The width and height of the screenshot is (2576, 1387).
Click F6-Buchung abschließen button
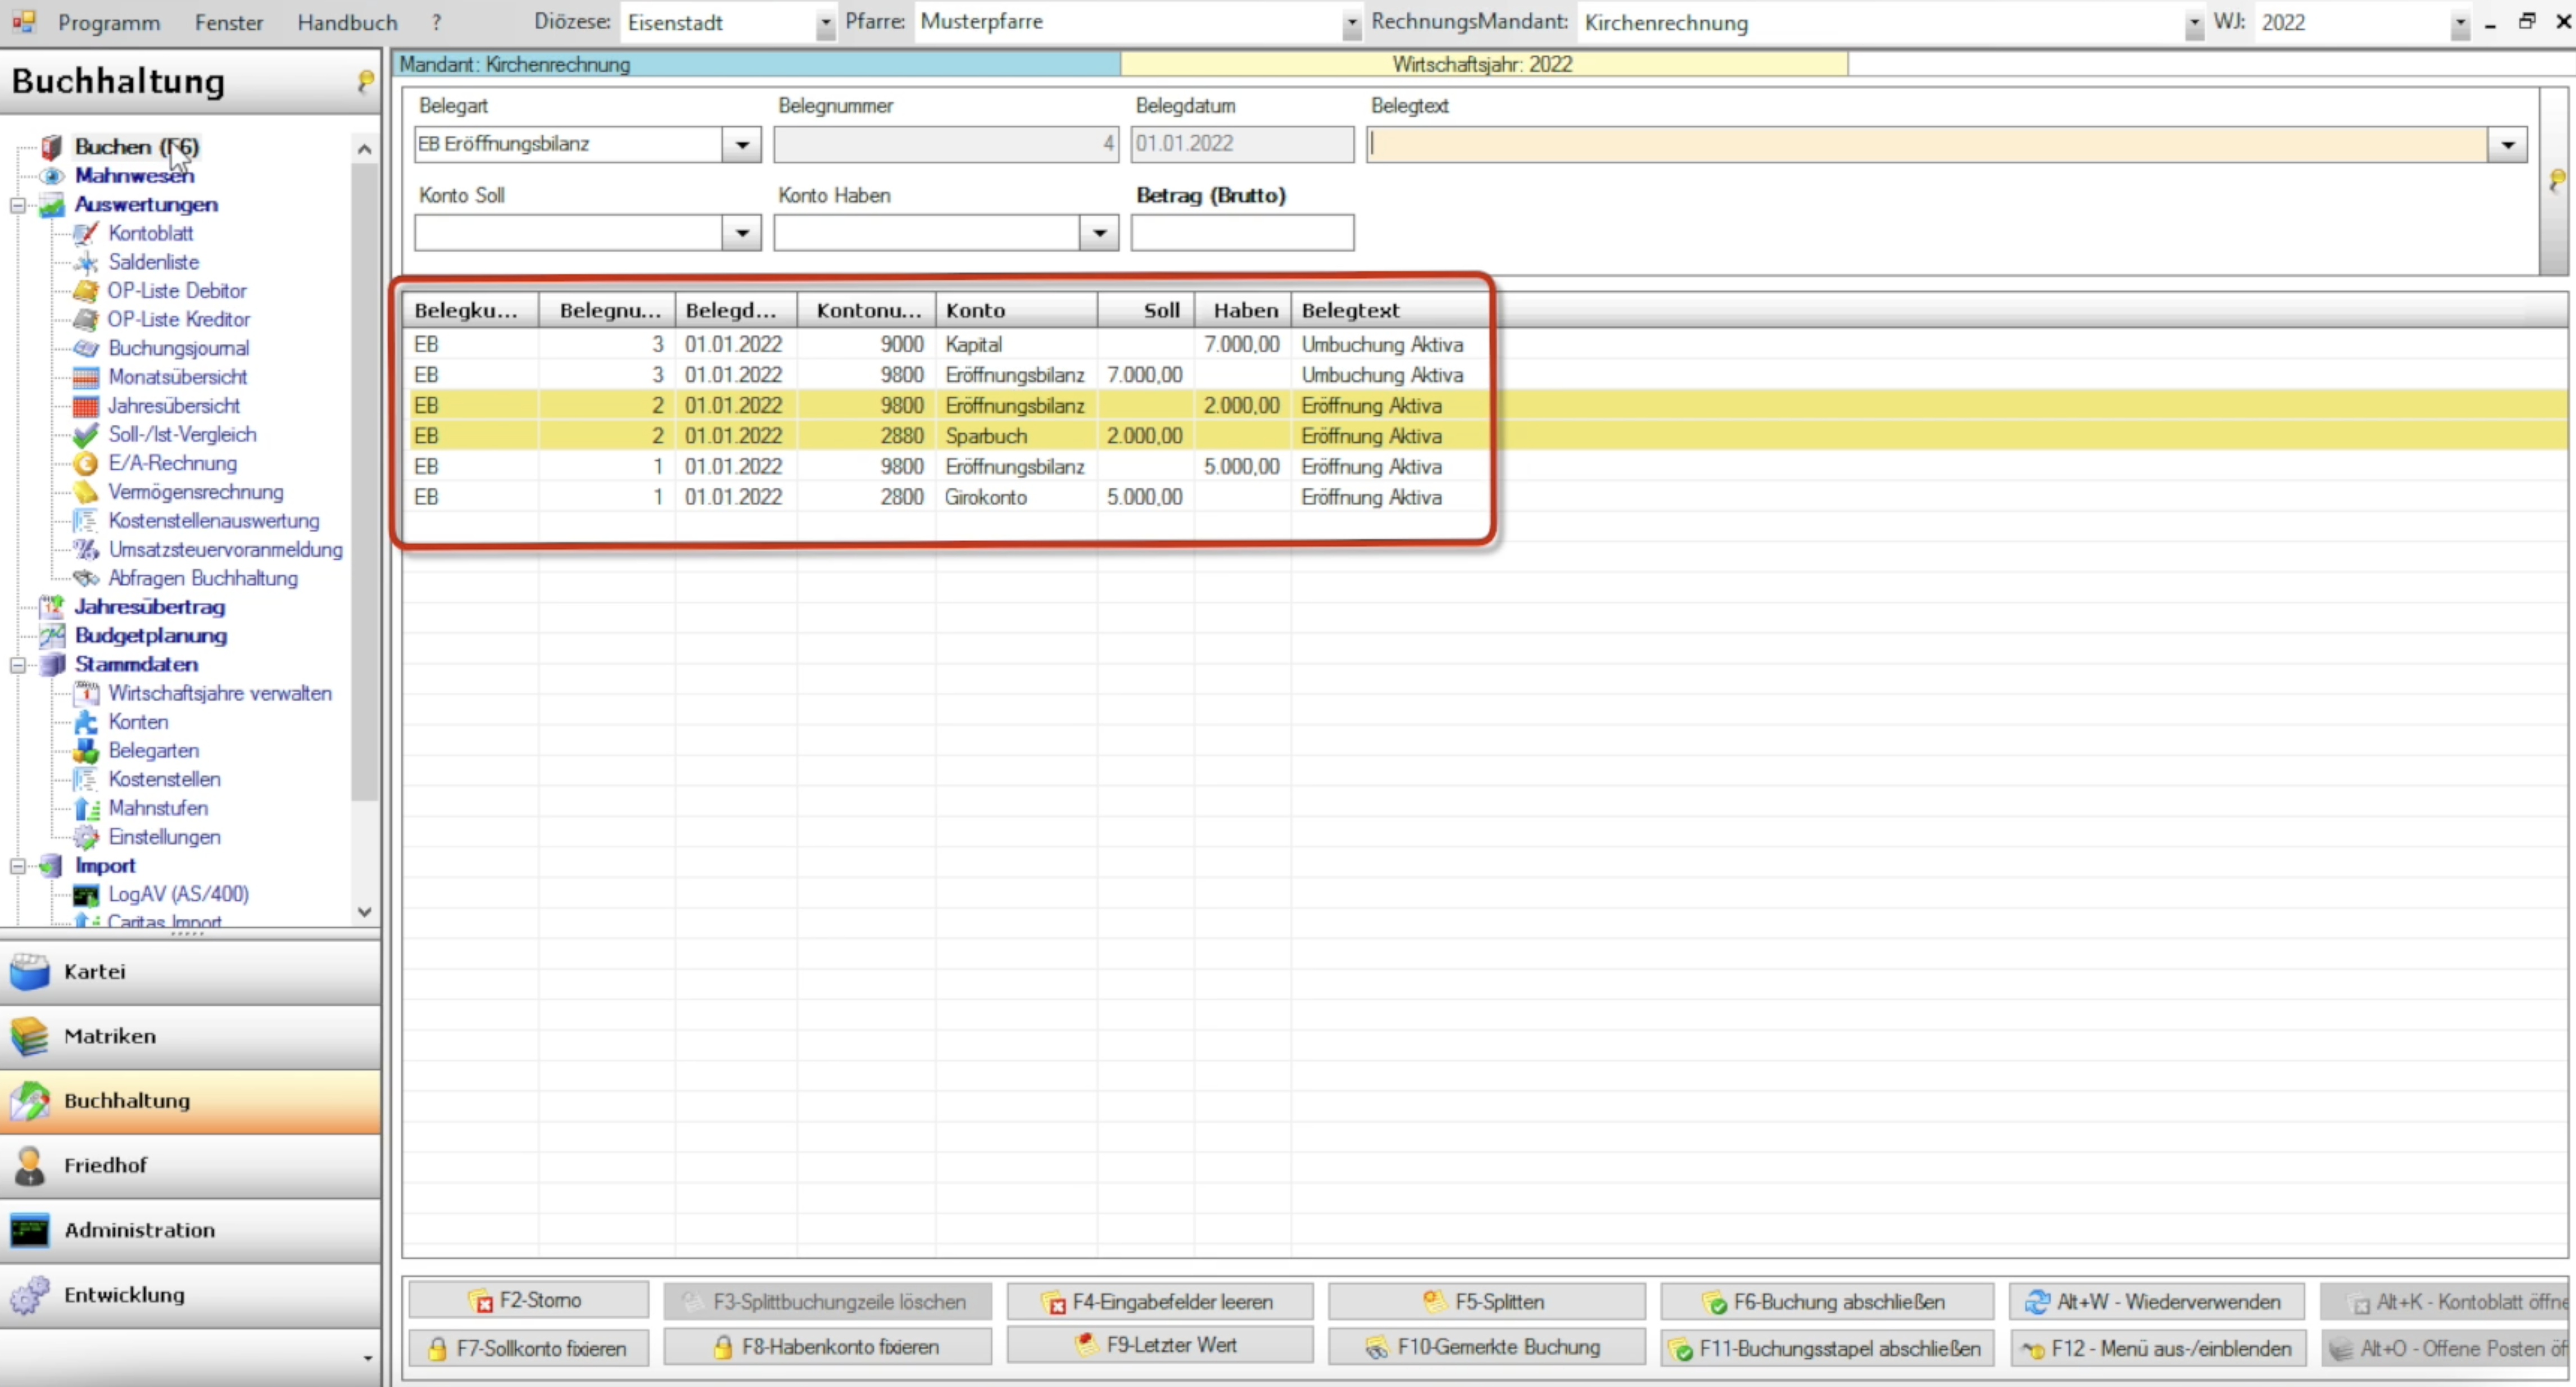click(x=1826, y=1302)
